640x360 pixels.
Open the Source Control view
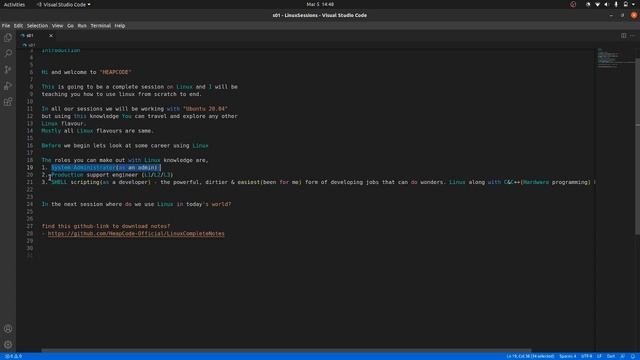point(8,69)
